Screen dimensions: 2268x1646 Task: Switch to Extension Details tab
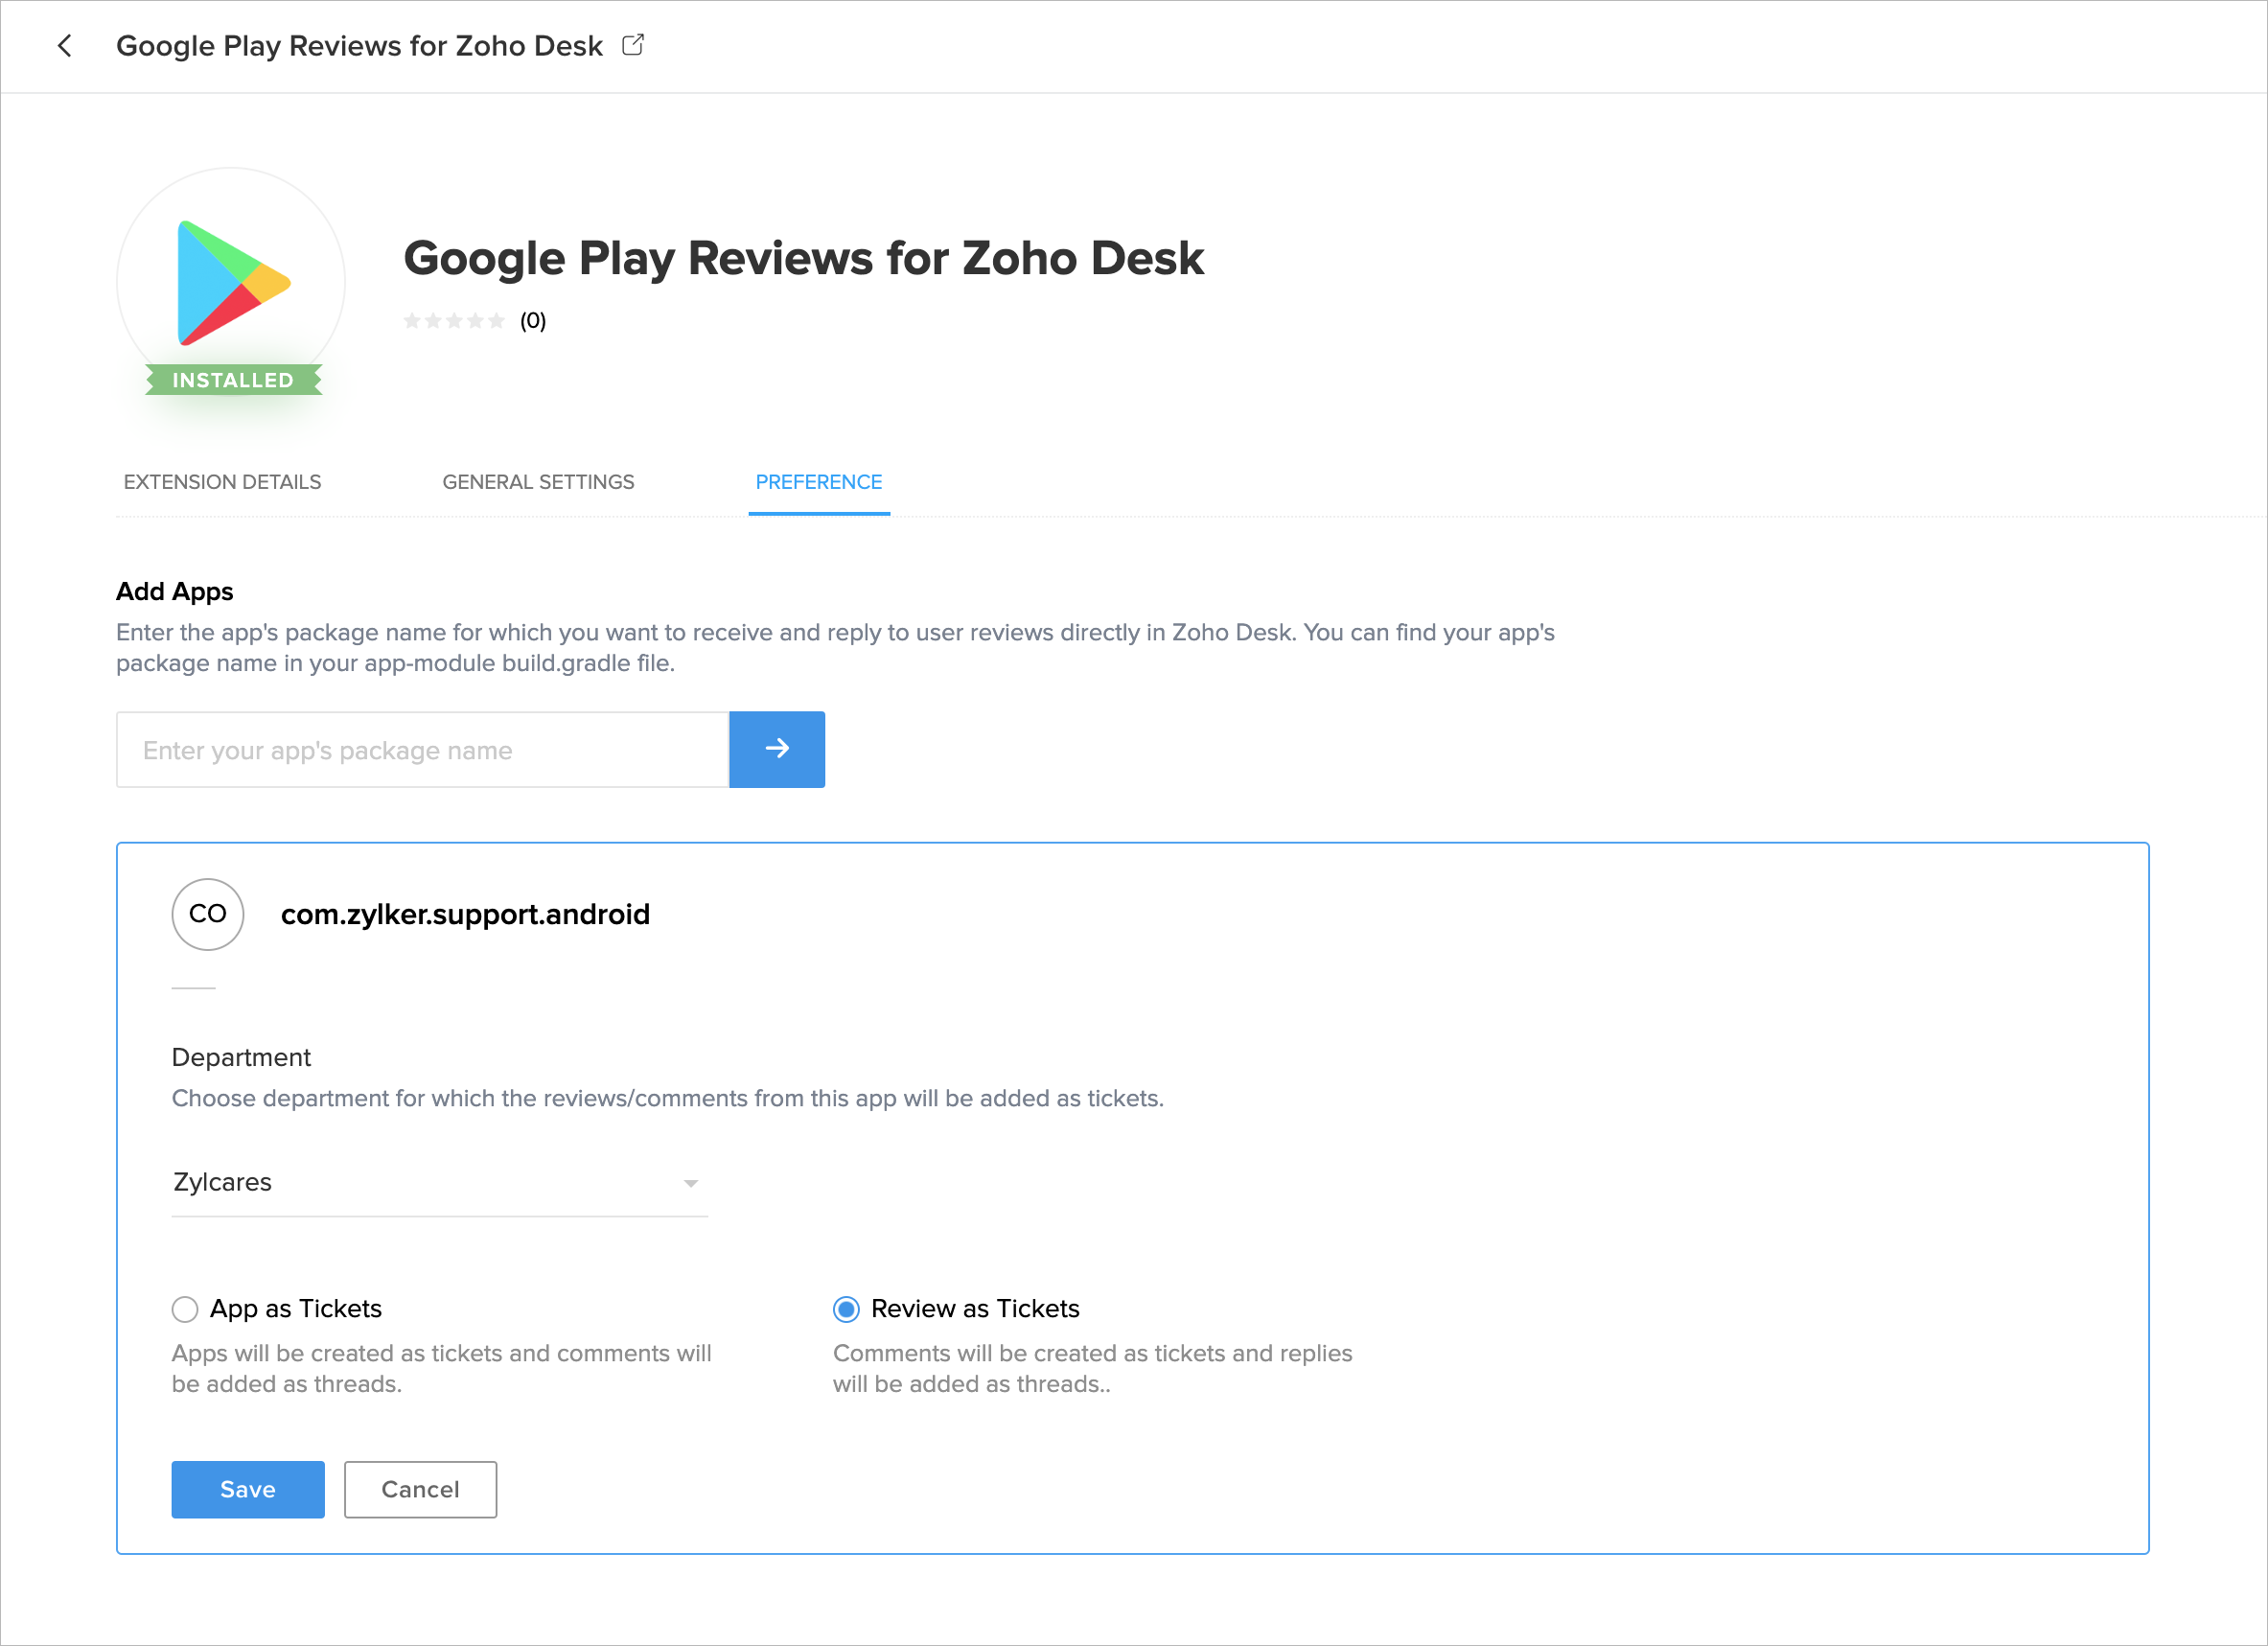(222, 482)
